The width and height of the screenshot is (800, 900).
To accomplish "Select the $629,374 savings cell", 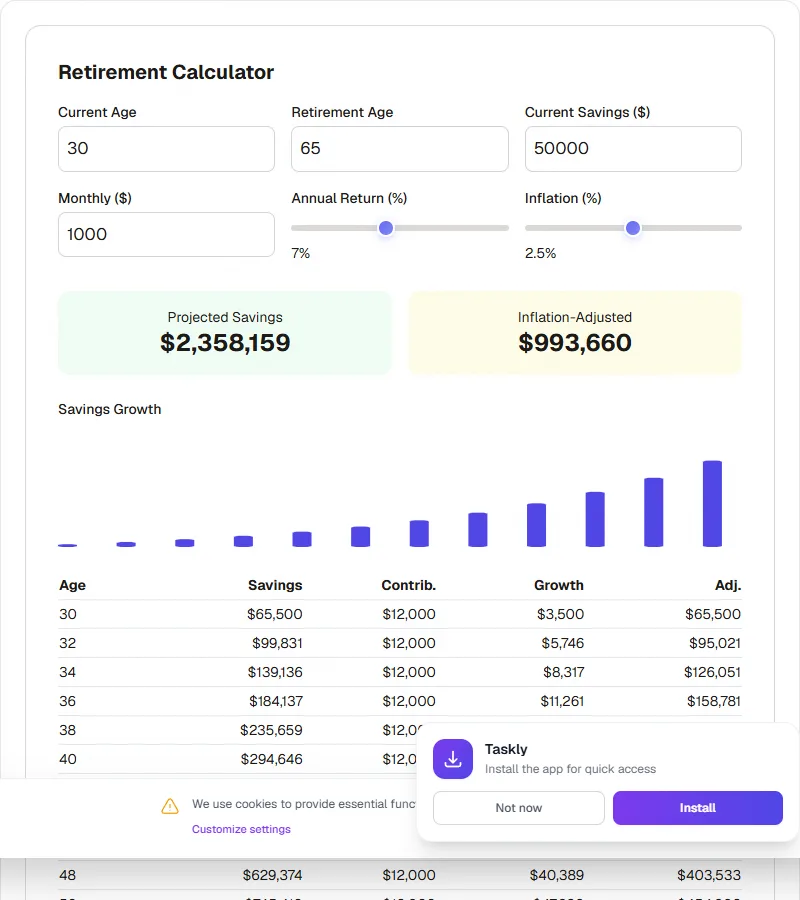I will [273, 875].
